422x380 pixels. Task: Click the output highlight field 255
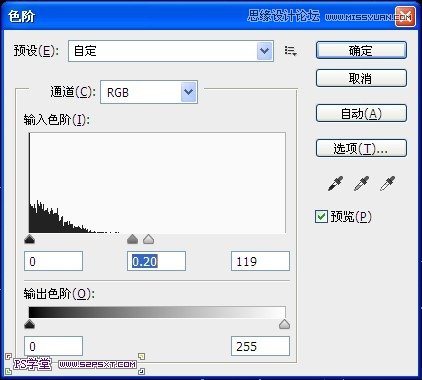(x=260, y=346)
